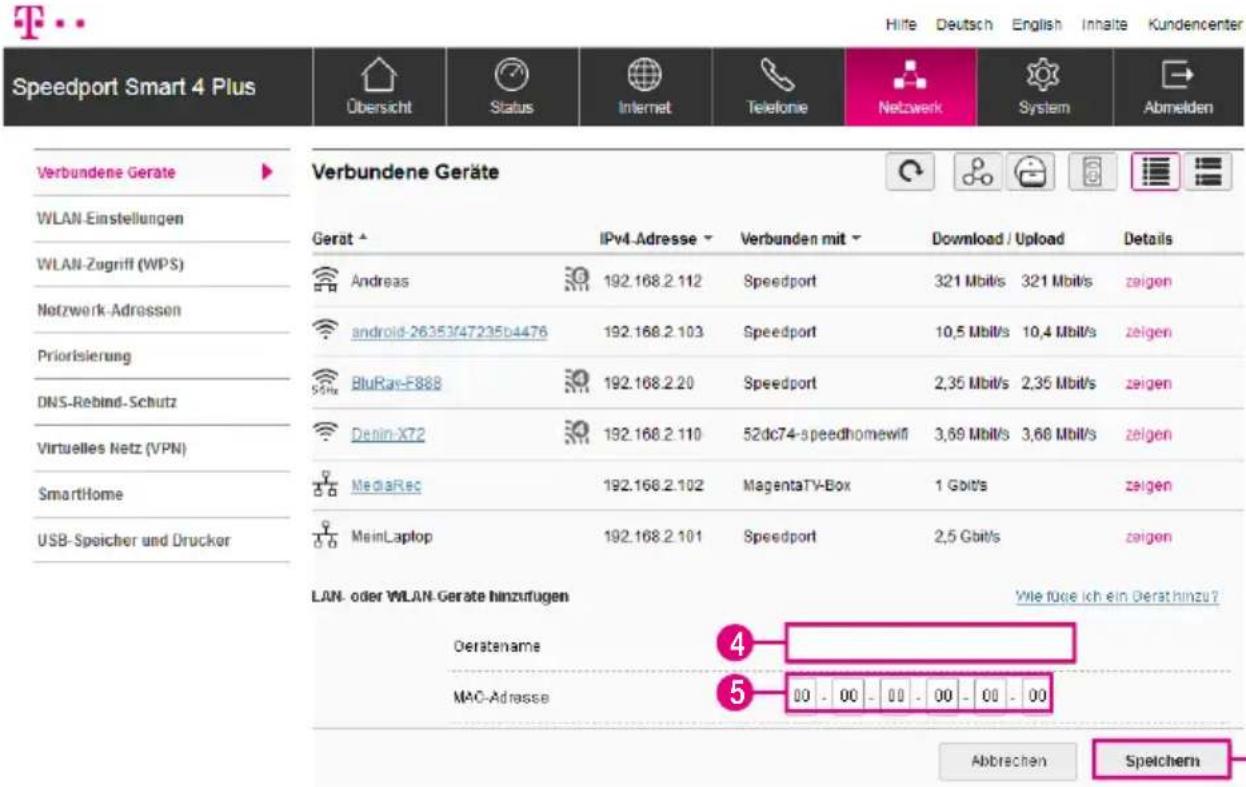Go to the Internet tab
Image resolution: width=1246 pixels, height=787 pixels.
643,89
